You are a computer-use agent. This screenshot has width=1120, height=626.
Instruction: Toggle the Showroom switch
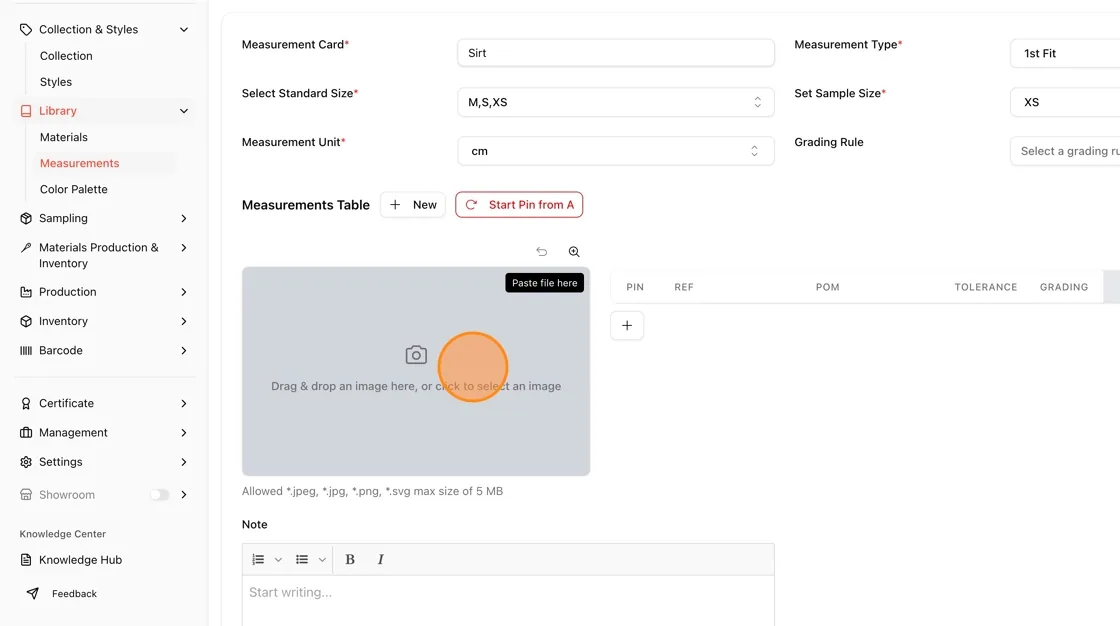(159, 495)
